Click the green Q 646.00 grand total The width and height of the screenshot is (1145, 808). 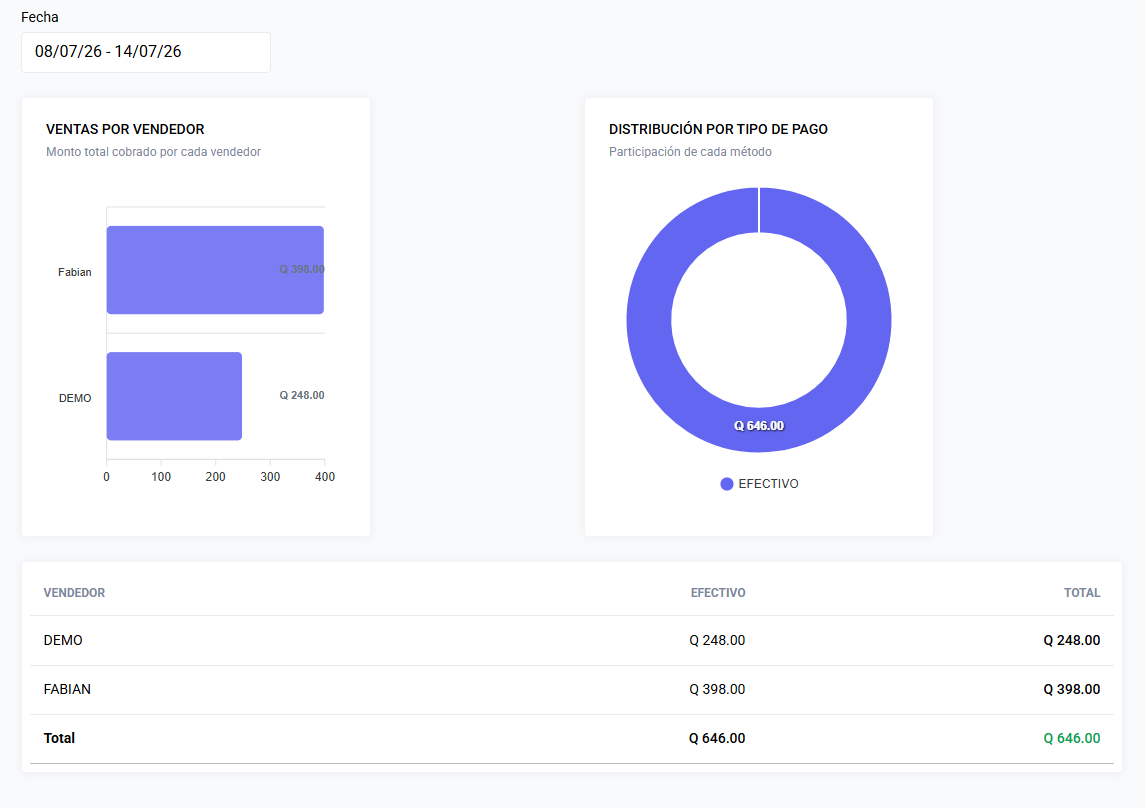click(1071, 738)
